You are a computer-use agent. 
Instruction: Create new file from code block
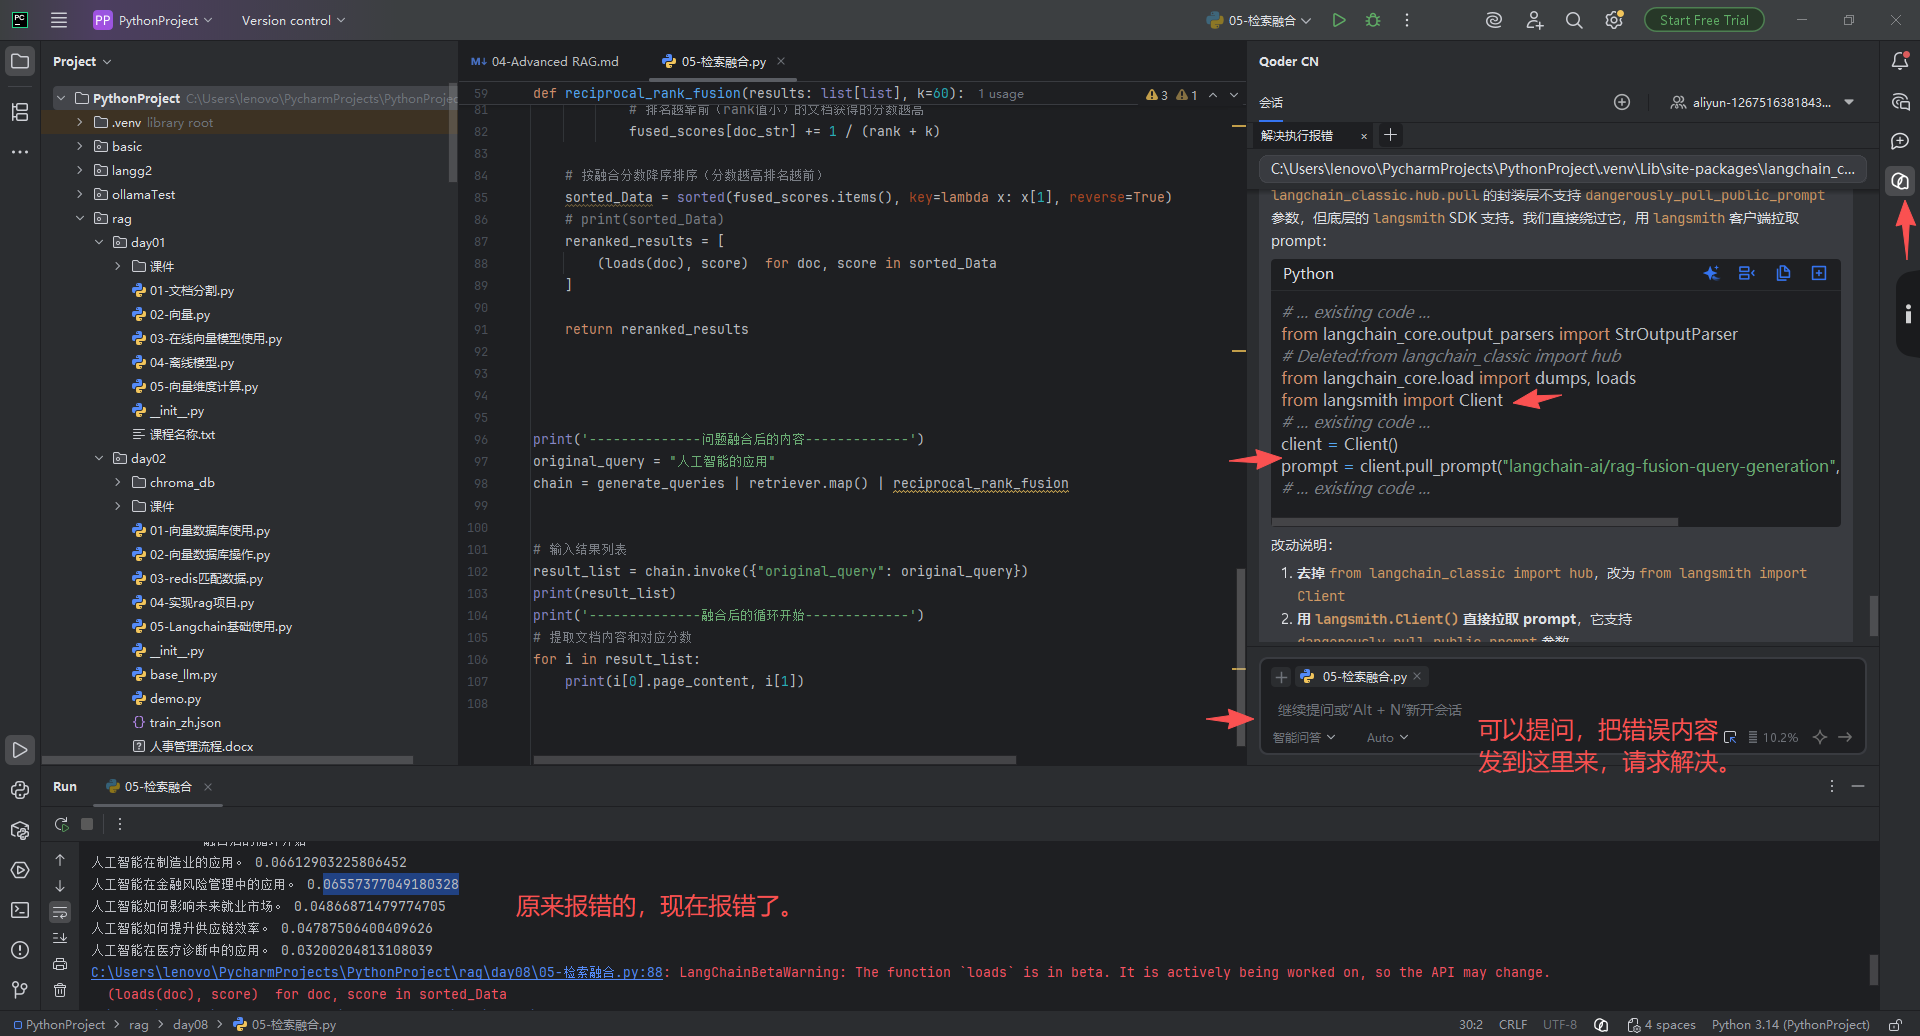click(x=1819, y=273)
